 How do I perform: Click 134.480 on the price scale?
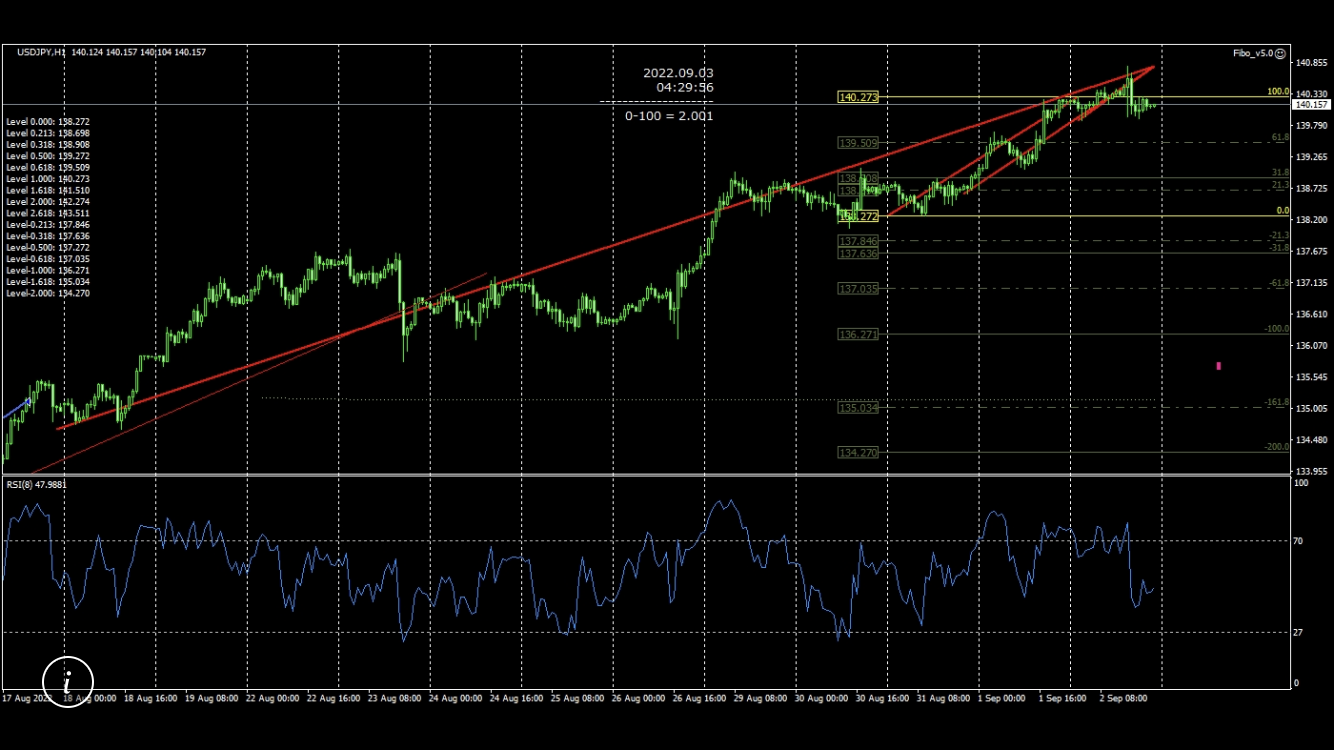(x=1311, y=440)
